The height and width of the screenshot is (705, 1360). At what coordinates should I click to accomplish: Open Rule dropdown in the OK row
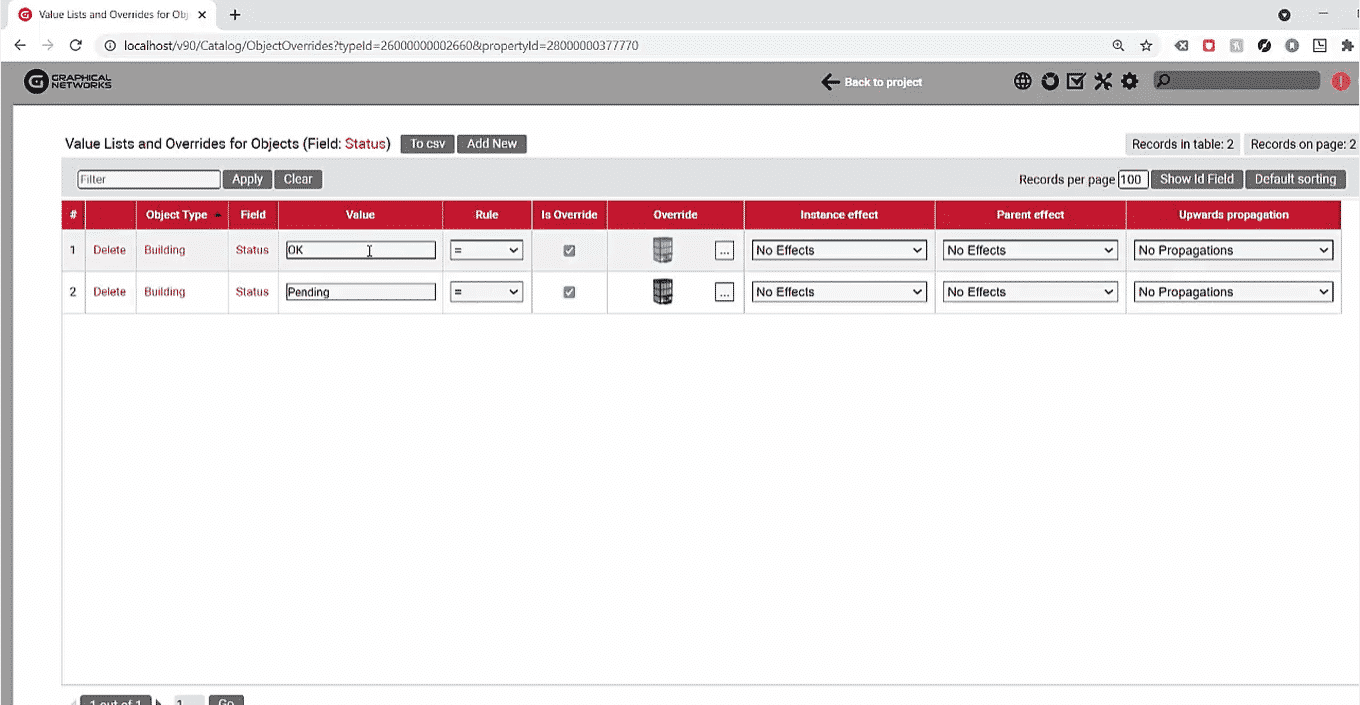point(486,250)
